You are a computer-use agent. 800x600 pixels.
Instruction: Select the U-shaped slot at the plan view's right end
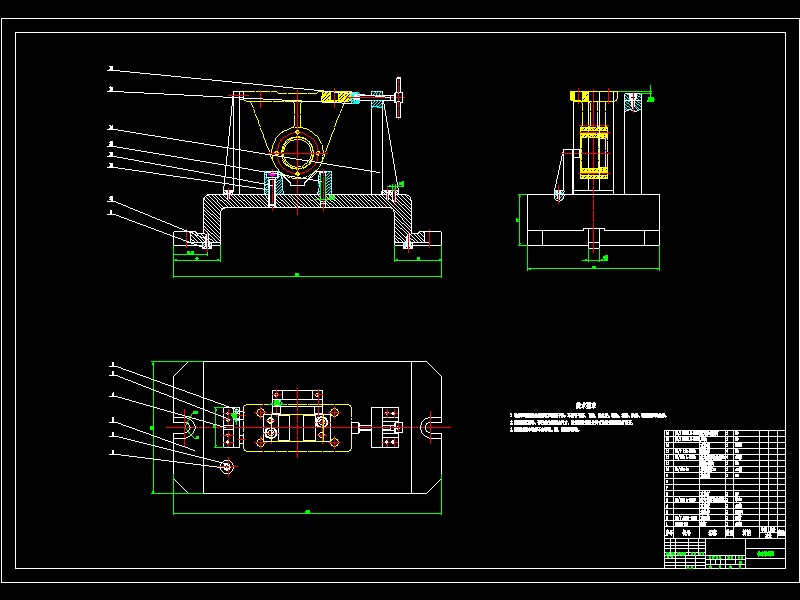[x=431, y=428]
